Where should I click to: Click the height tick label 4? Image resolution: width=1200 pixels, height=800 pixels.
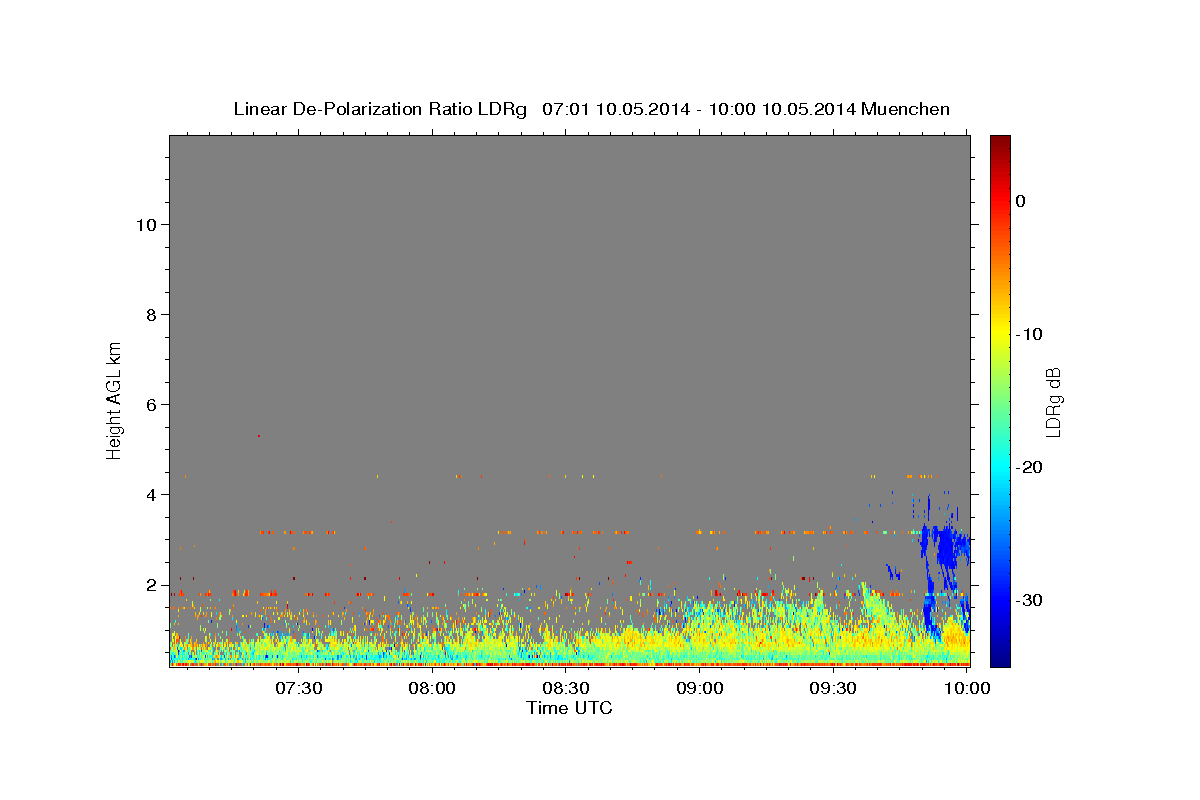click(150, 495)
